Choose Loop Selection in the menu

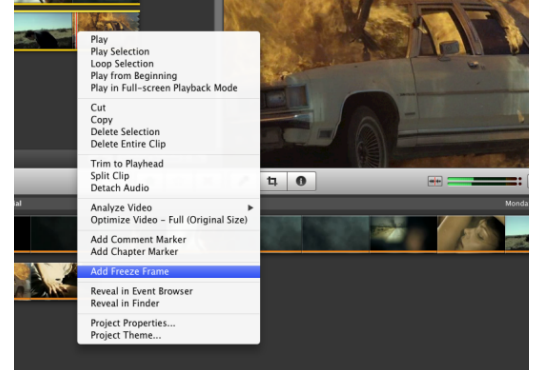pyautogui.click(x=168, y=64)
